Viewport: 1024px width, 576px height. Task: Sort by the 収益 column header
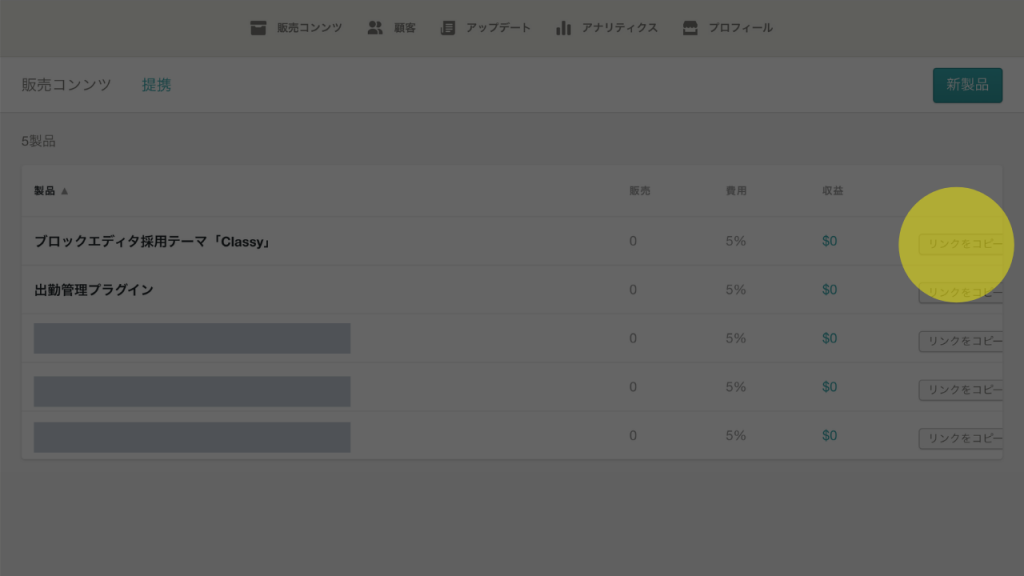(833, 191)
